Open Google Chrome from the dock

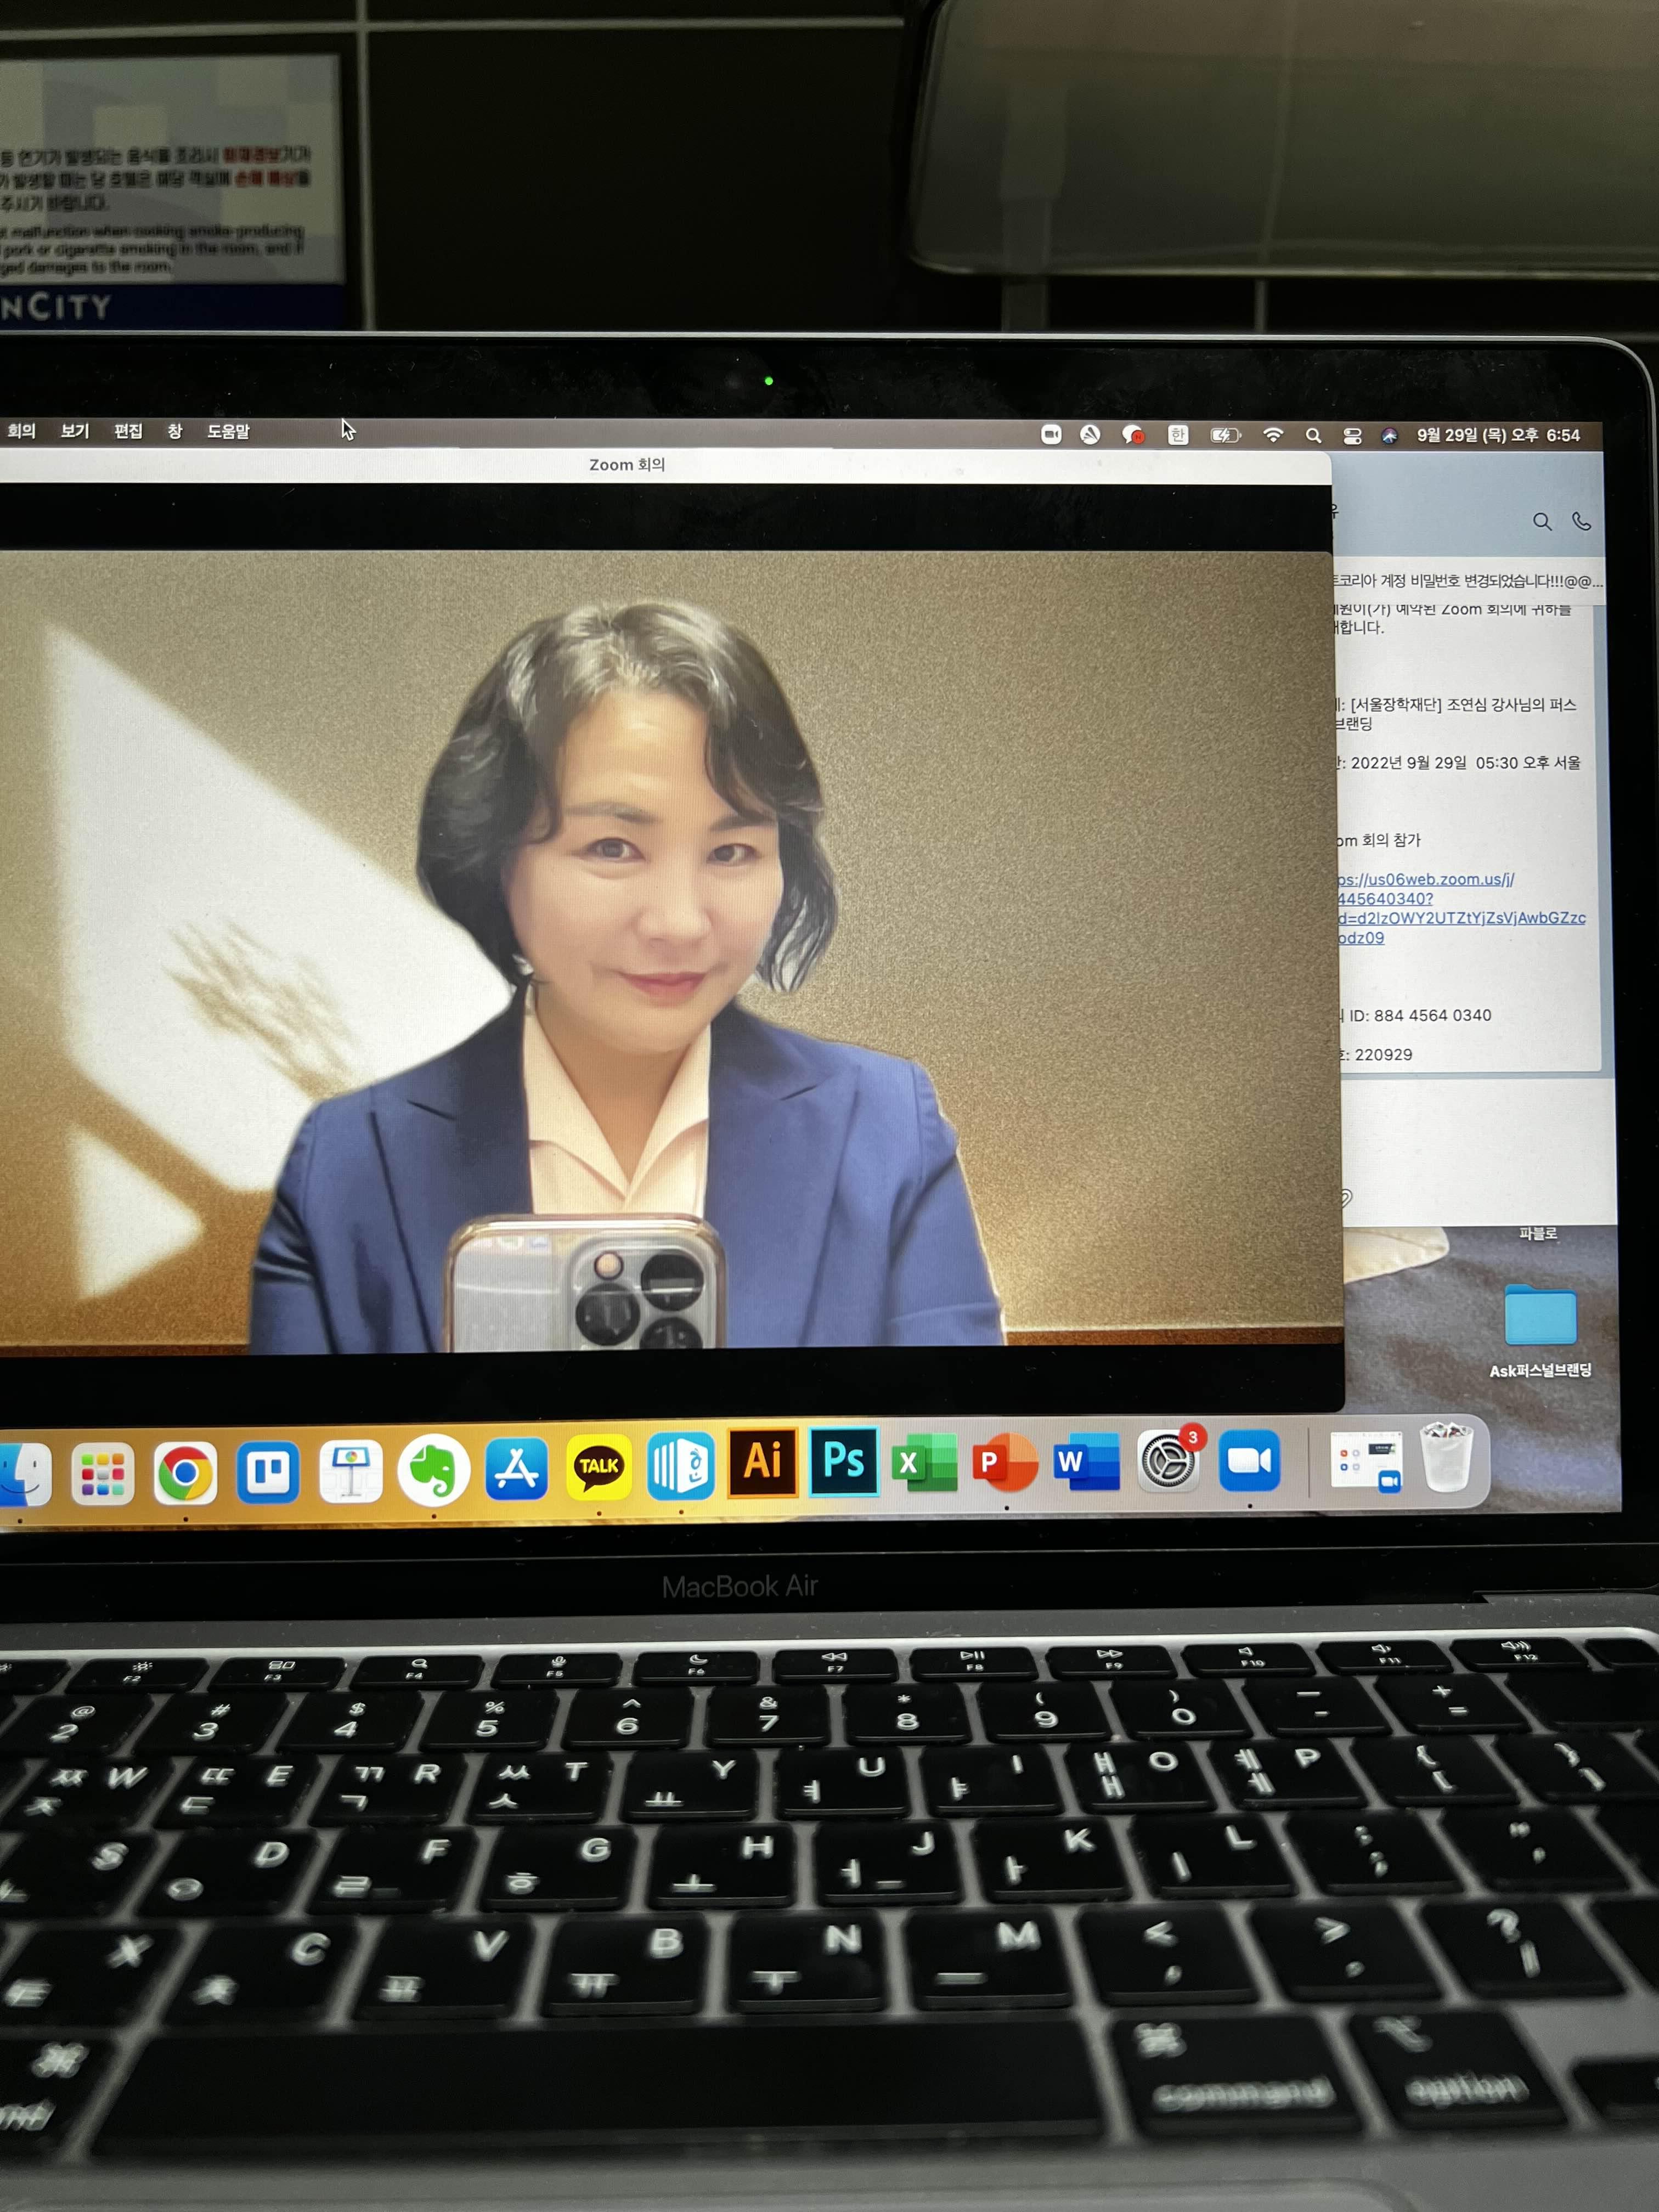coord(184,1473)
